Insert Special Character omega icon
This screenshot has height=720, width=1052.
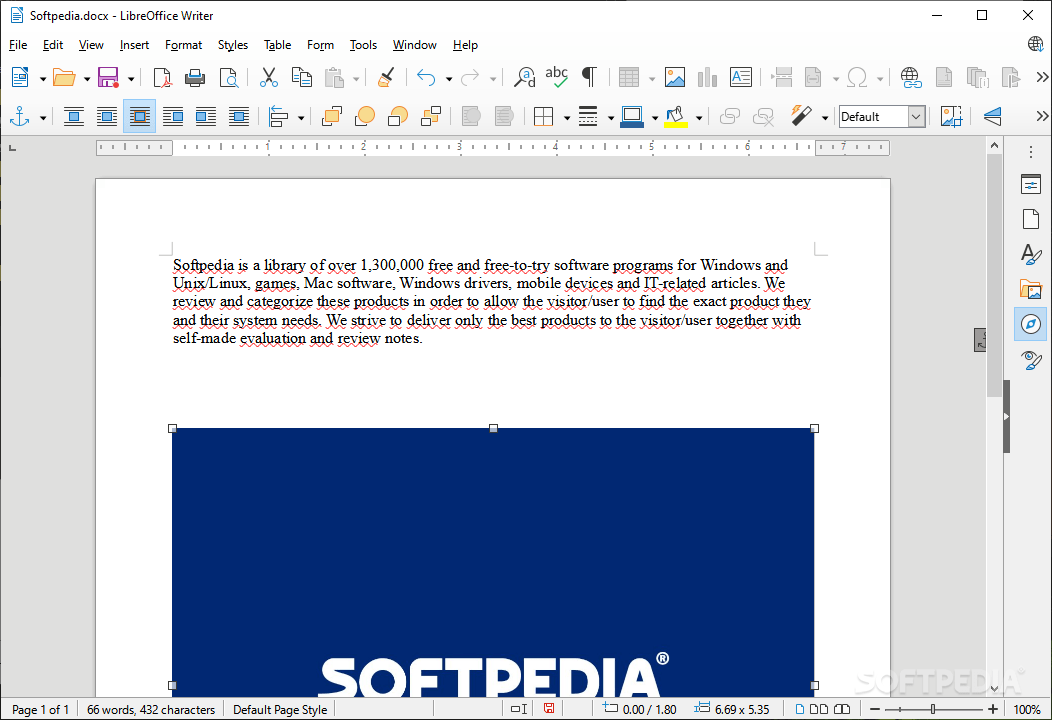click(x=857, y=77)
